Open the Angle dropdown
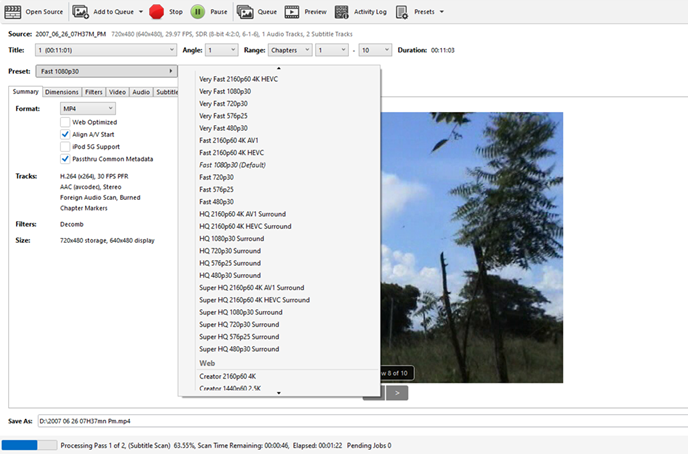Image resolution: width=688 pixels, height=454 pixels. coord(221,49)
